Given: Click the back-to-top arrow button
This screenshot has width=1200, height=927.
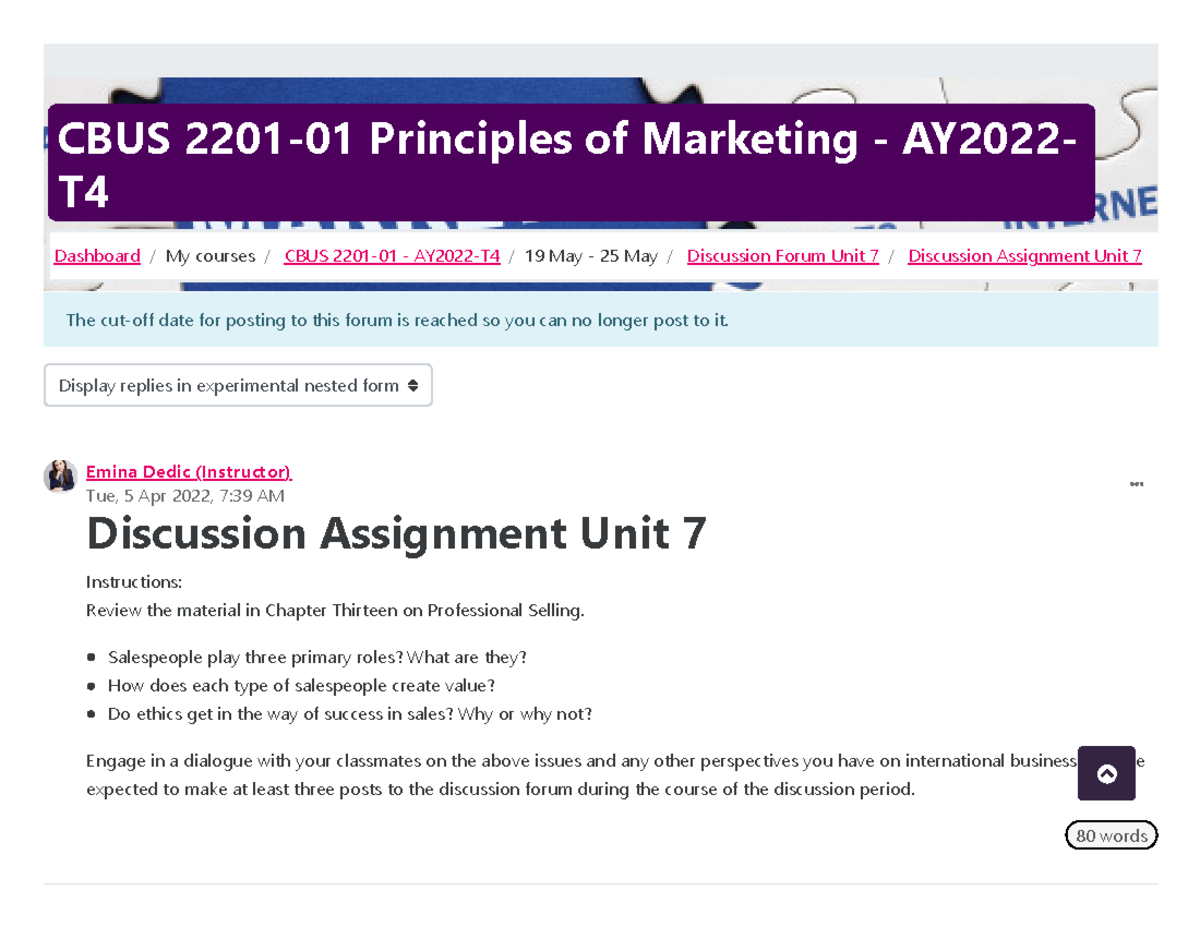Looking at the screenshot, I should point(1106,773).
